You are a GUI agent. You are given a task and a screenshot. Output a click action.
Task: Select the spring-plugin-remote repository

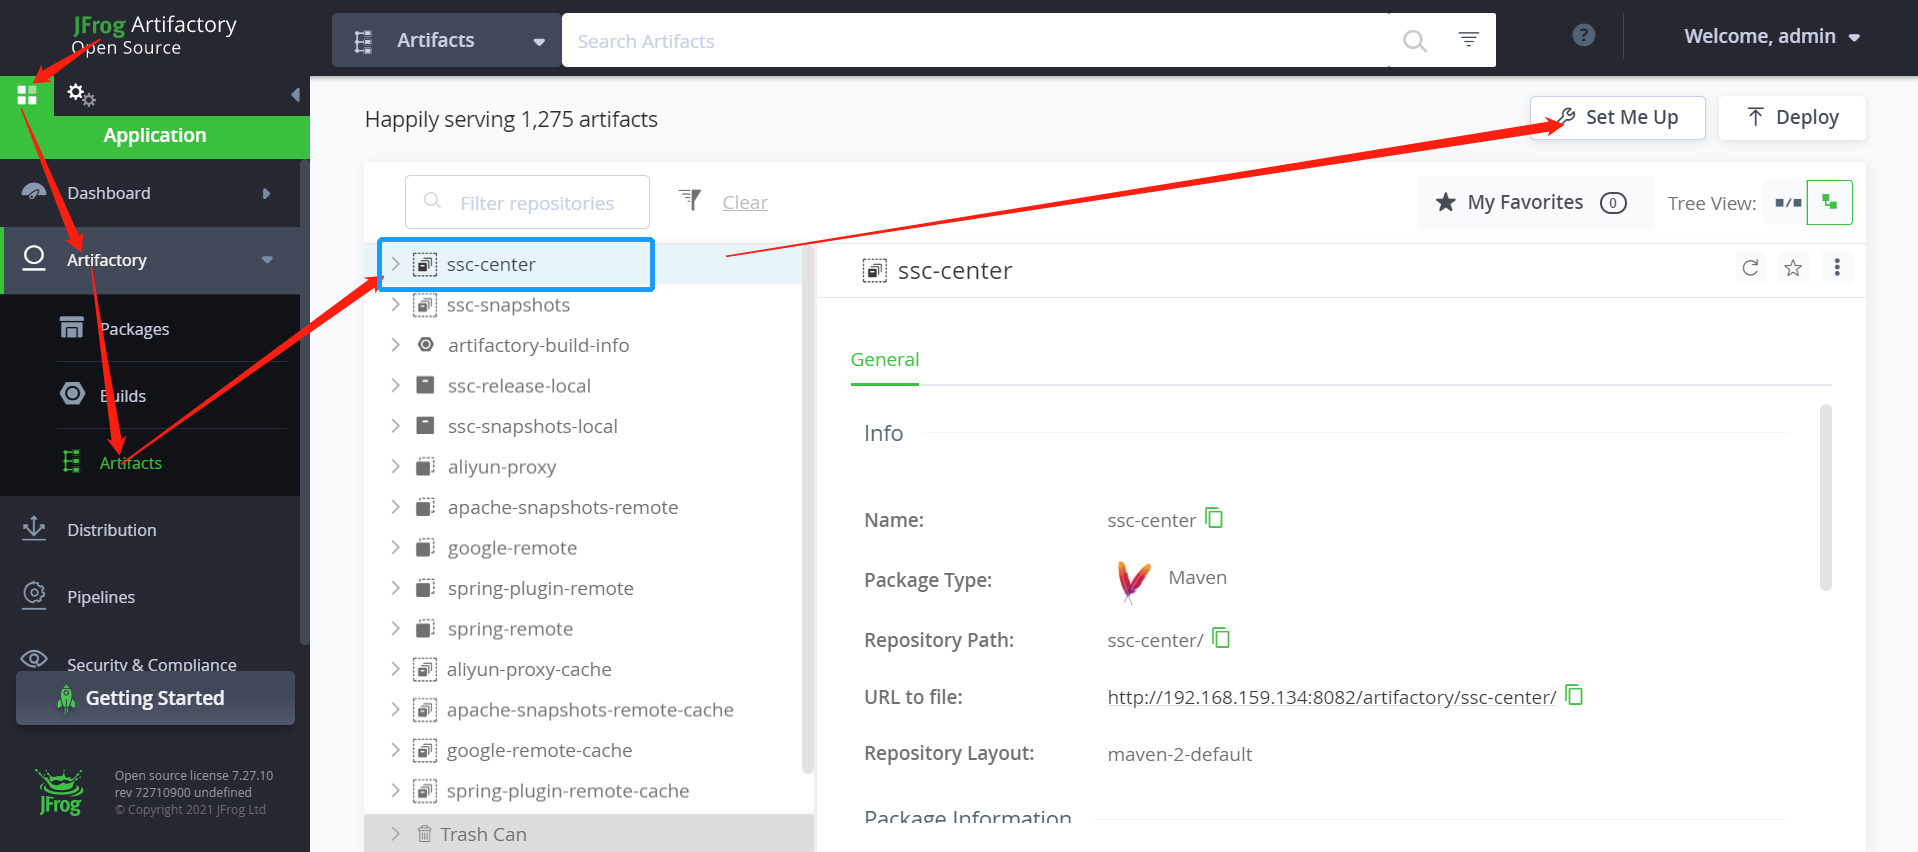540,588
